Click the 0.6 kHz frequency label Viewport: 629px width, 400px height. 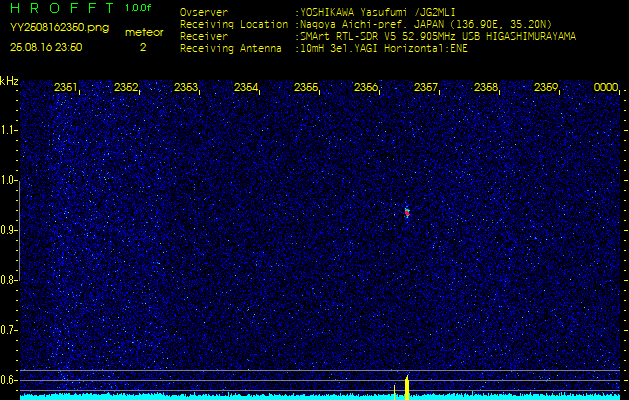(x=7, y=380)
